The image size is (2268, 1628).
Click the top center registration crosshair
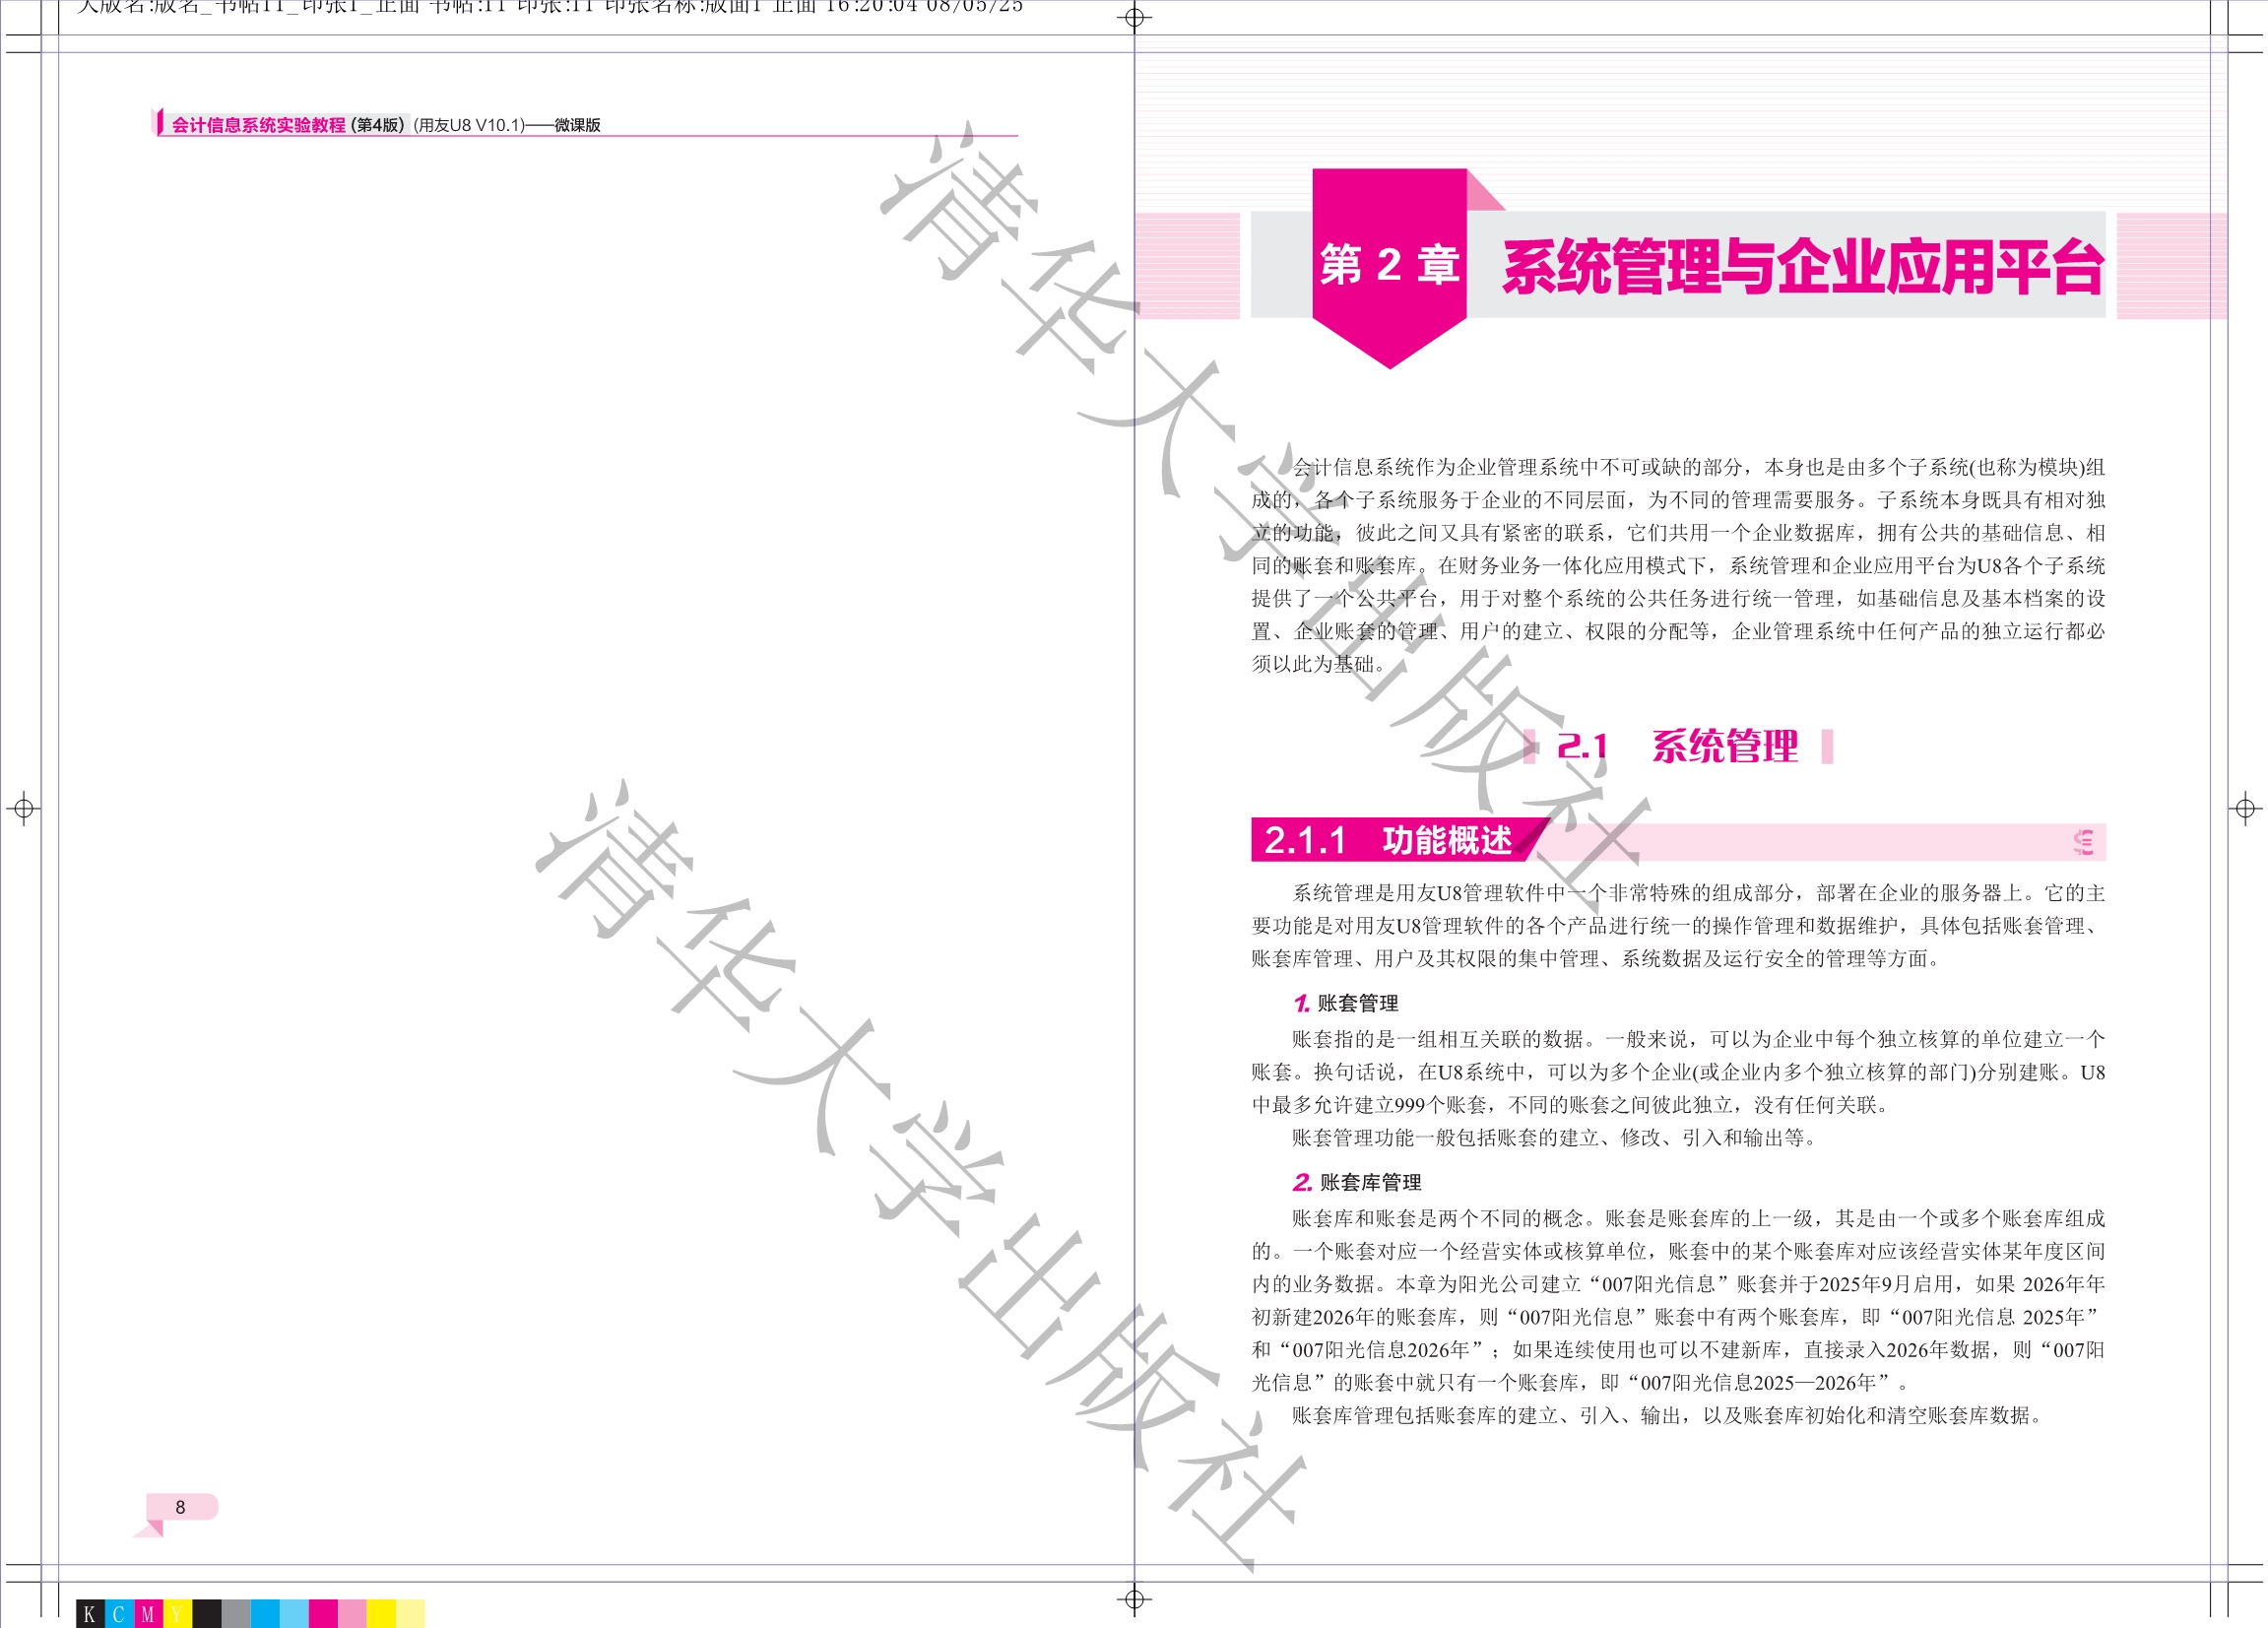1134,18
